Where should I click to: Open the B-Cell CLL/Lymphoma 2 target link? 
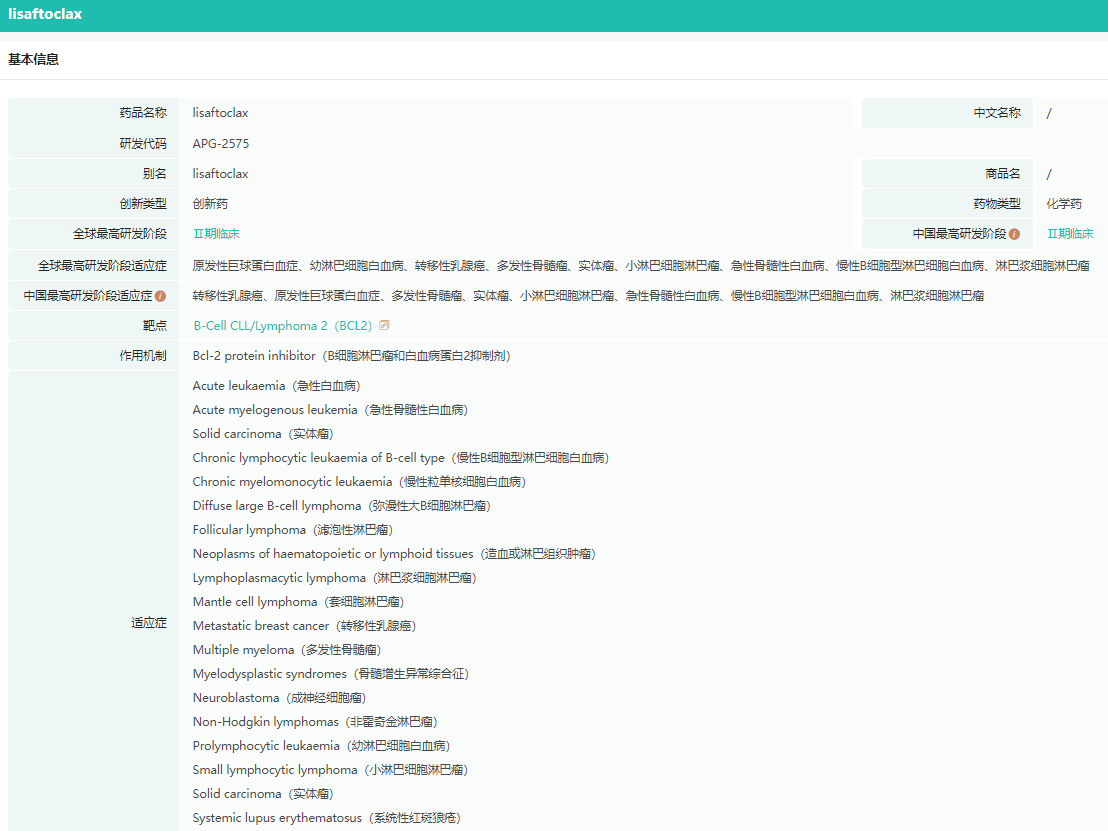tap(282, 326)
